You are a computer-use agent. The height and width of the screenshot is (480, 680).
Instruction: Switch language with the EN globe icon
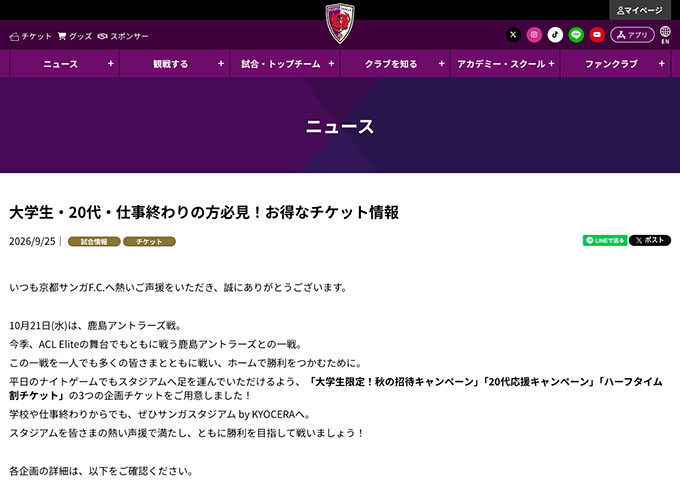coord(665,35)
